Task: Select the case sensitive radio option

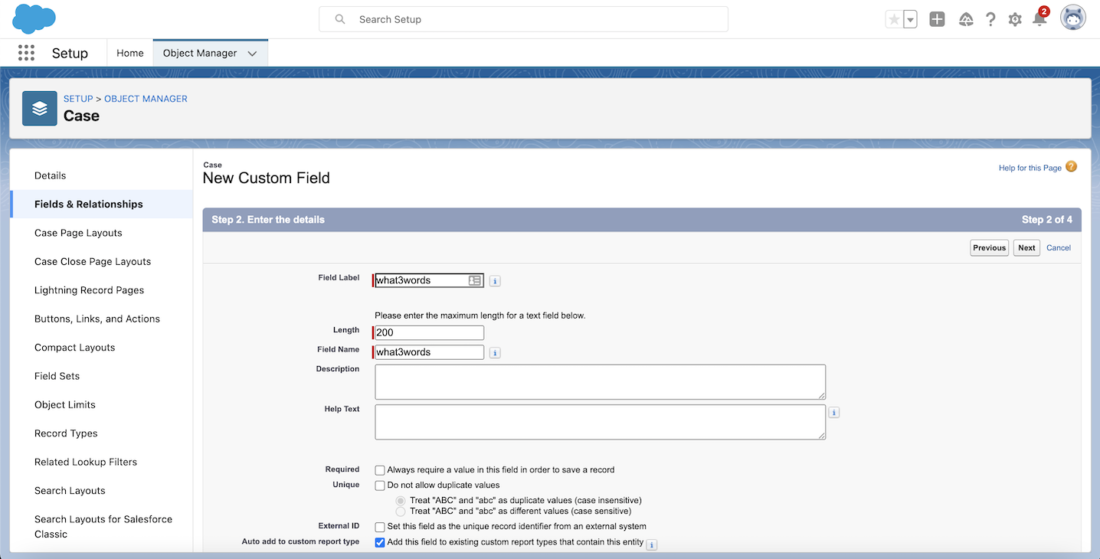Action: coord(400,511)
